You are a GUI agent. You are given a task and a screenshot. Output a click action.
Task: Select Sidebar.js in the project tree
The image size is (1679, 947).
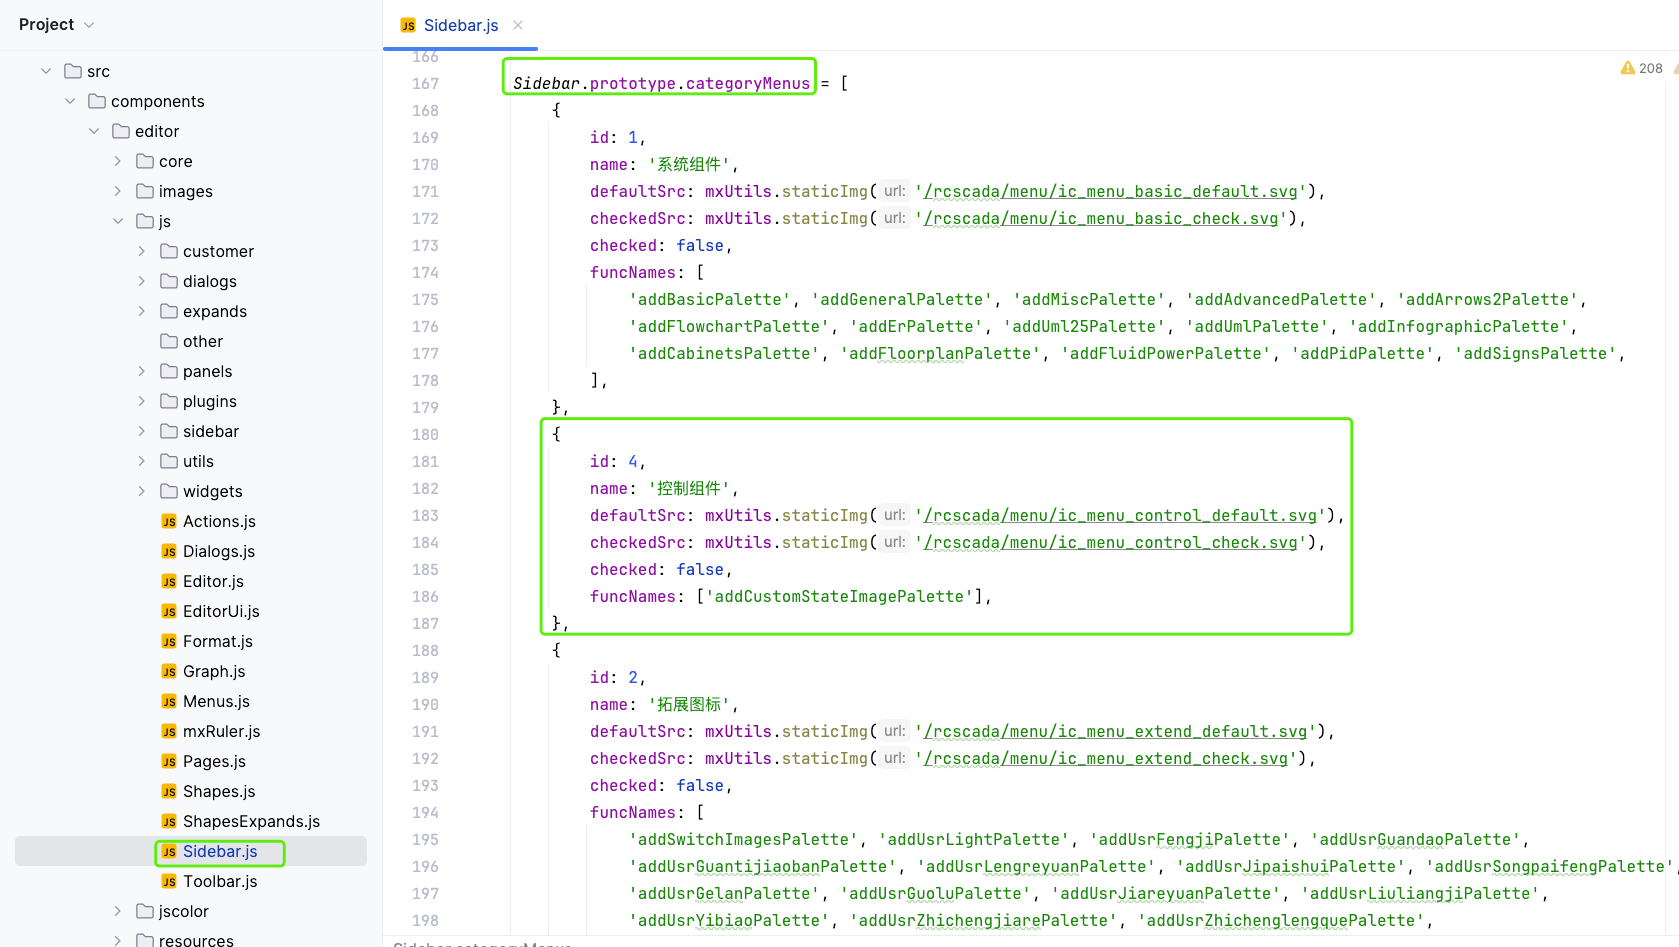[x=191, y=851]
